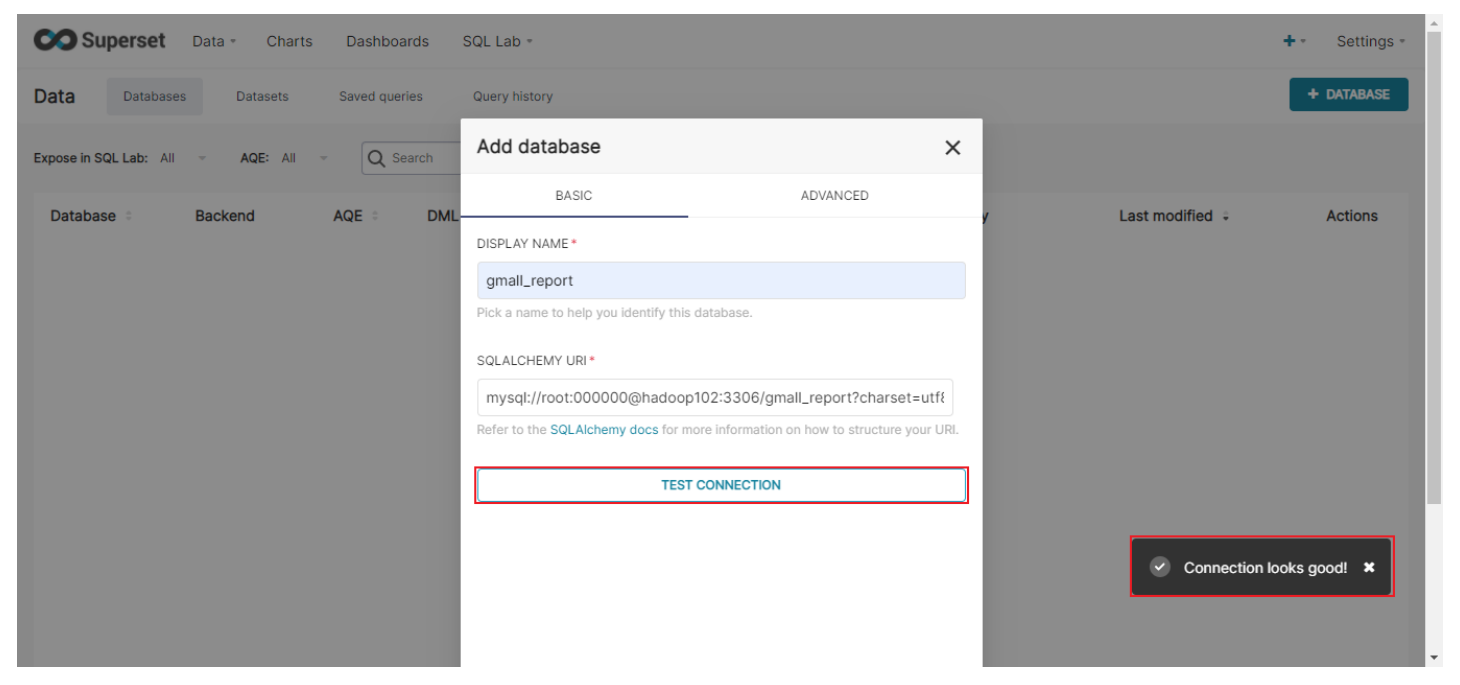Viewport: 1460px width, 685px height.
Task: Expand the SQL Lab menu
Action: click(497, 41)
